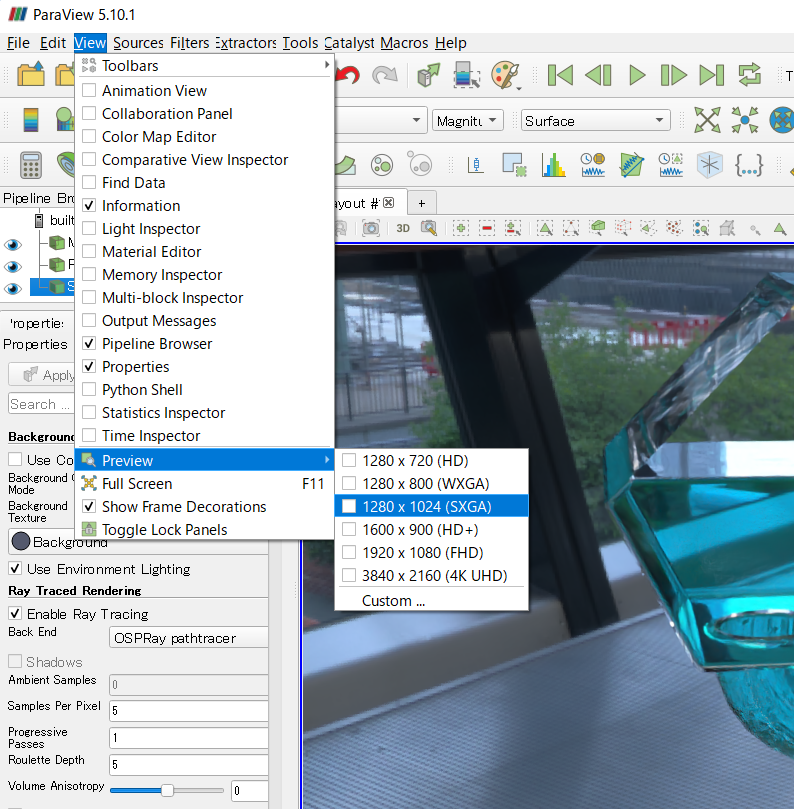Click the Play animation button
This screenshot has width=794, height=809.
(637, 75)
